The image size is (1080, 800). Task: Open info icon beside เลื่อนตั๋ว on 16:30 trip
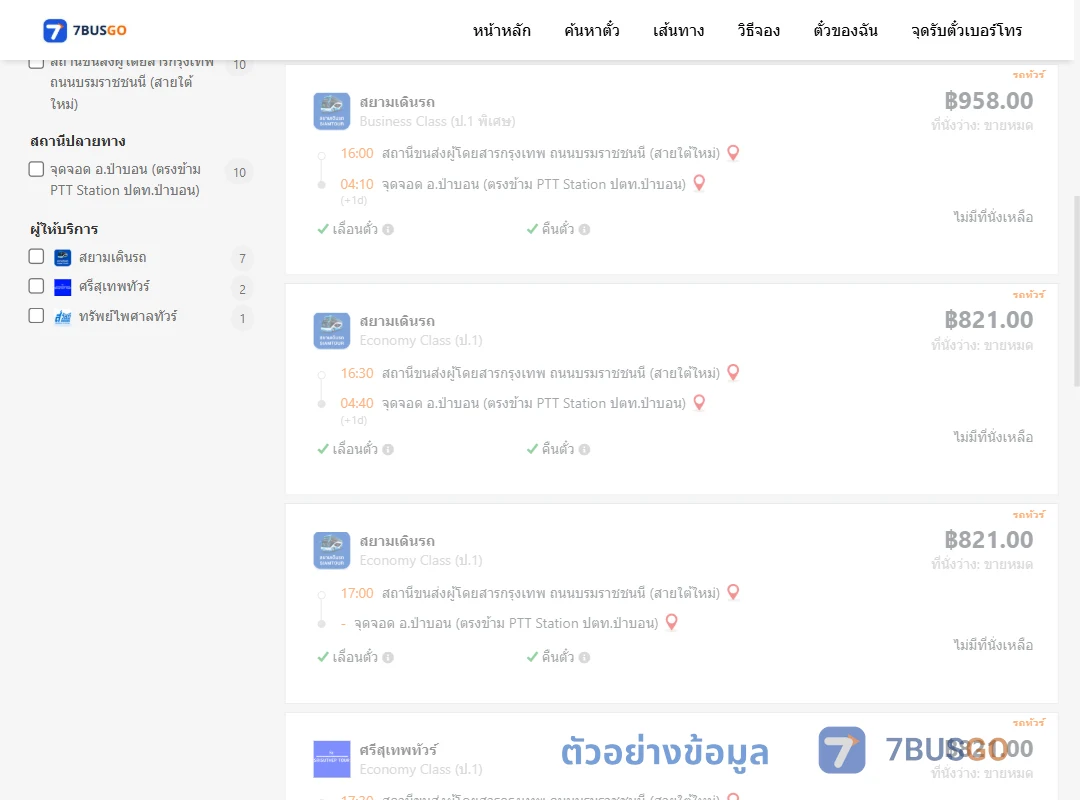click(388, 449)
